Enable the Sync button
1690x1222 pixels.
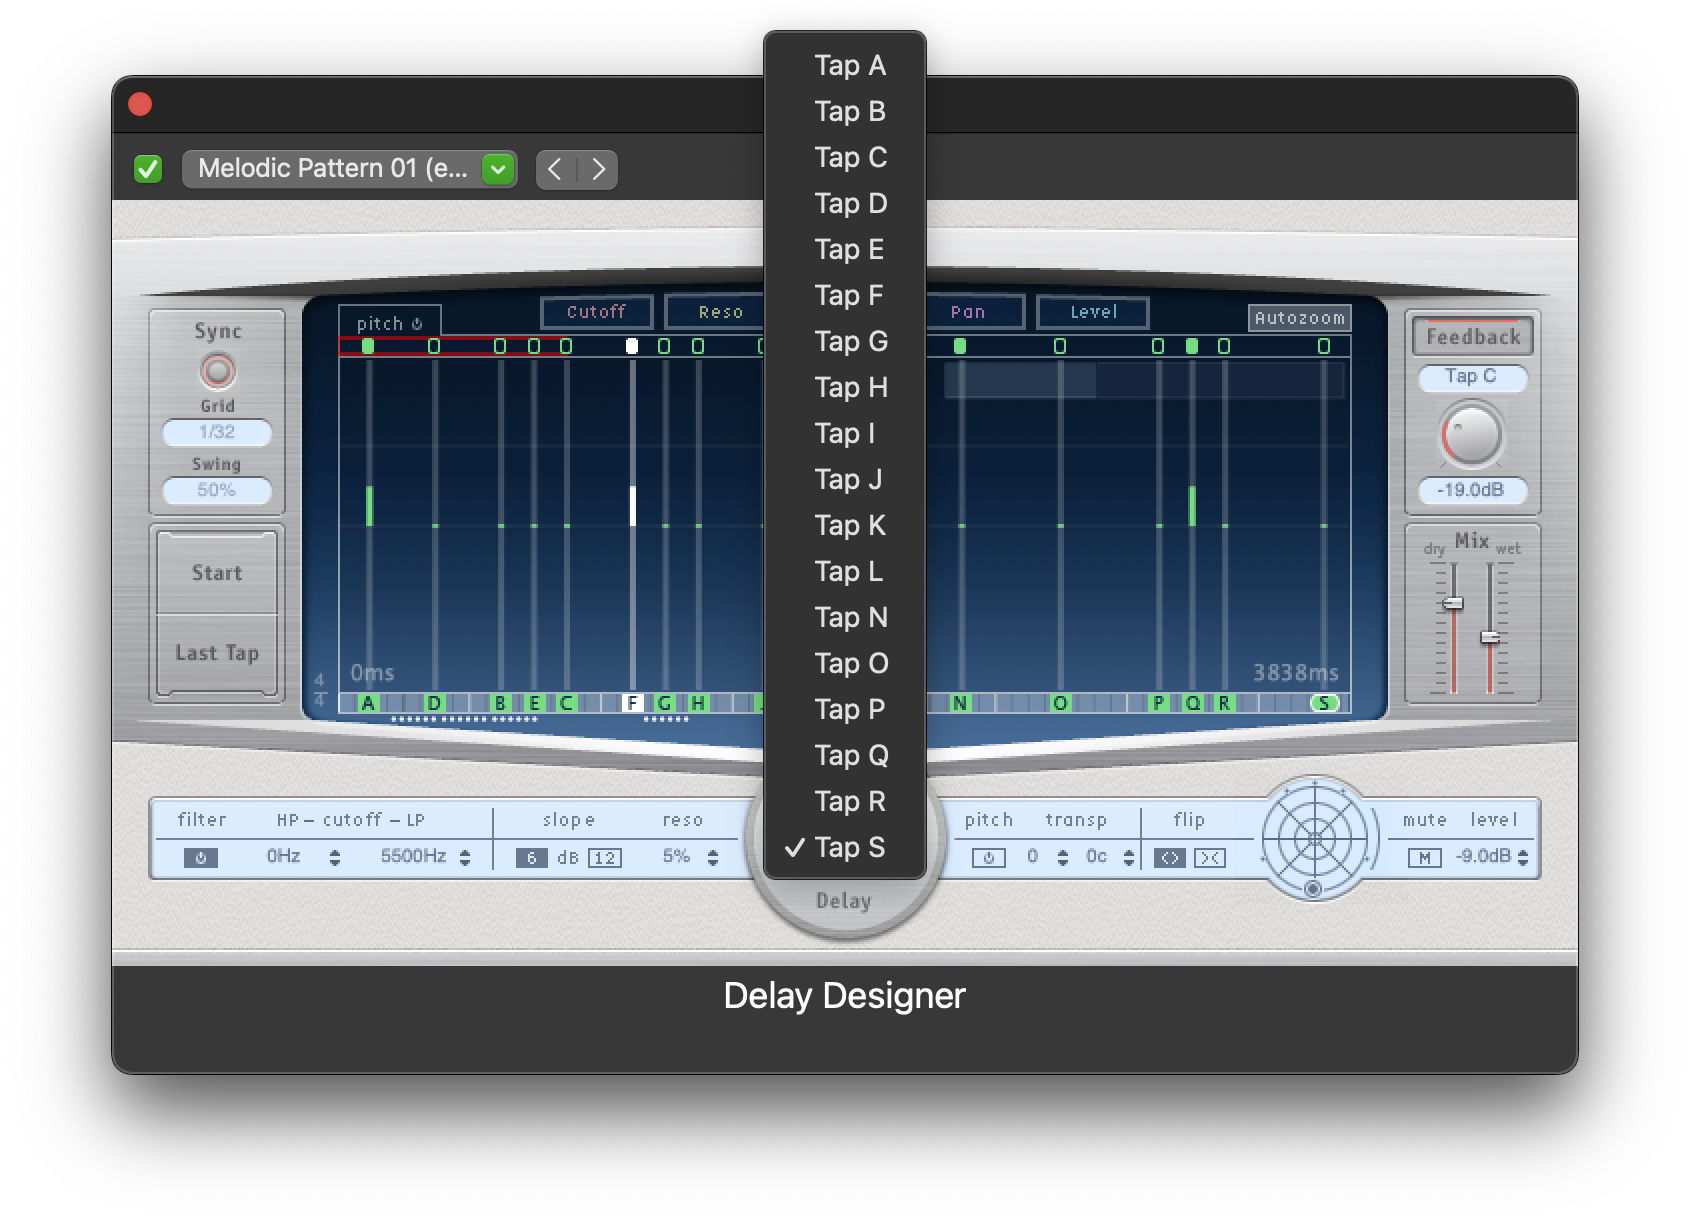[217, 371]
